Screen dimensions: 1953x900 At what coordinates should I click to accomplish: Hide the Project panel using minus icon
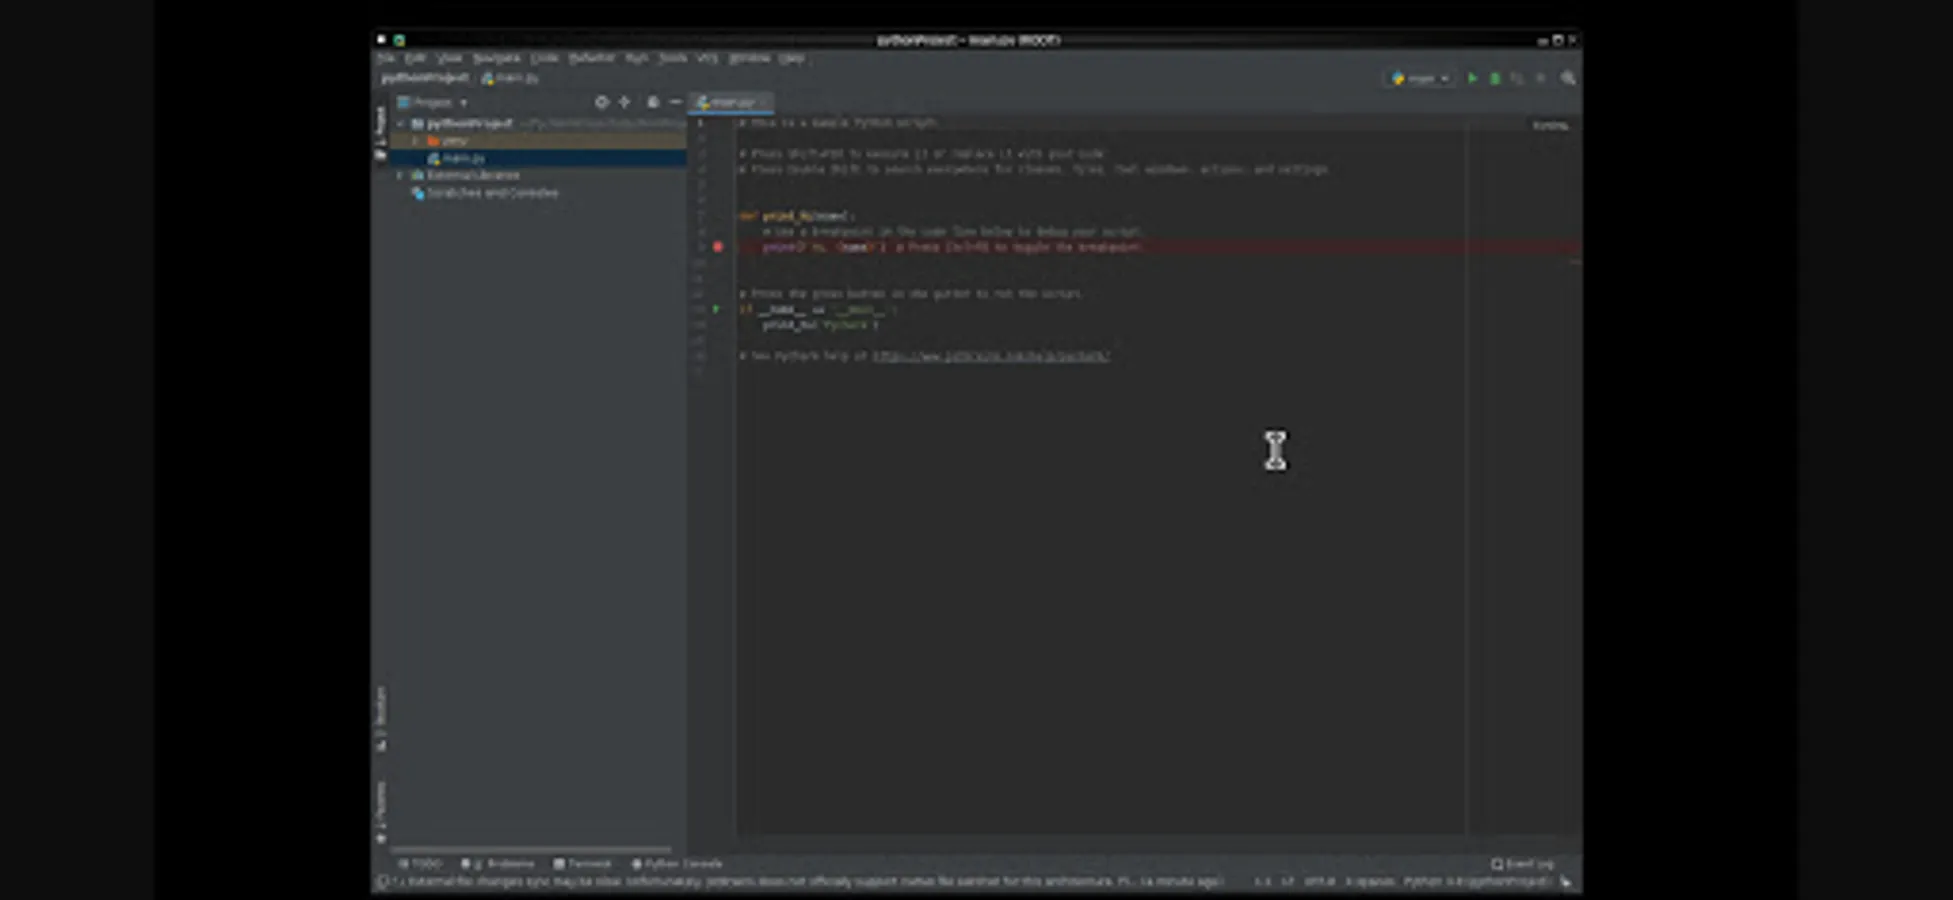(676, 102)
